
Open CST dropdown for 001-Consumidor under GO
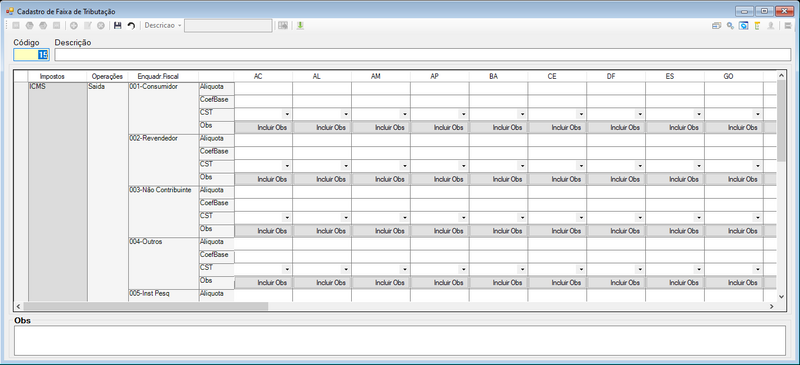[758, 115]
